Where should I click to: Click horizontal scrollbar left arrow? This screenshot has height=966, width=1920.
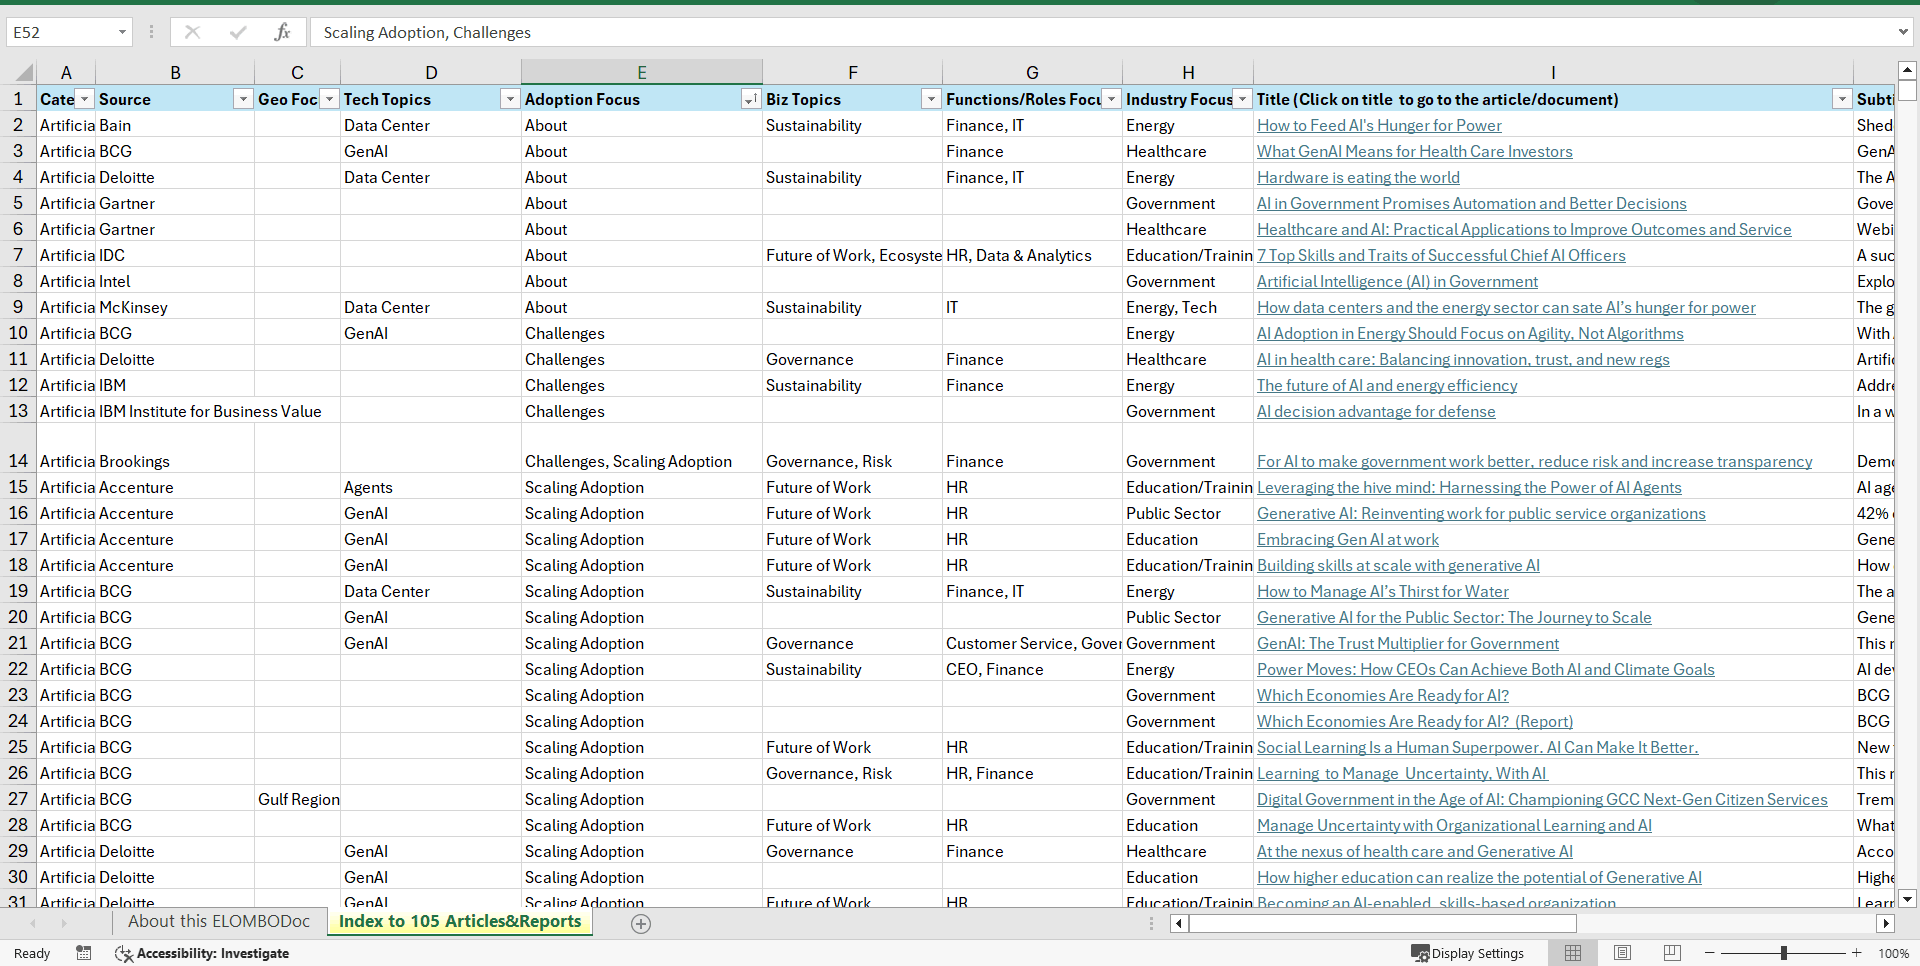[1179, 923]
